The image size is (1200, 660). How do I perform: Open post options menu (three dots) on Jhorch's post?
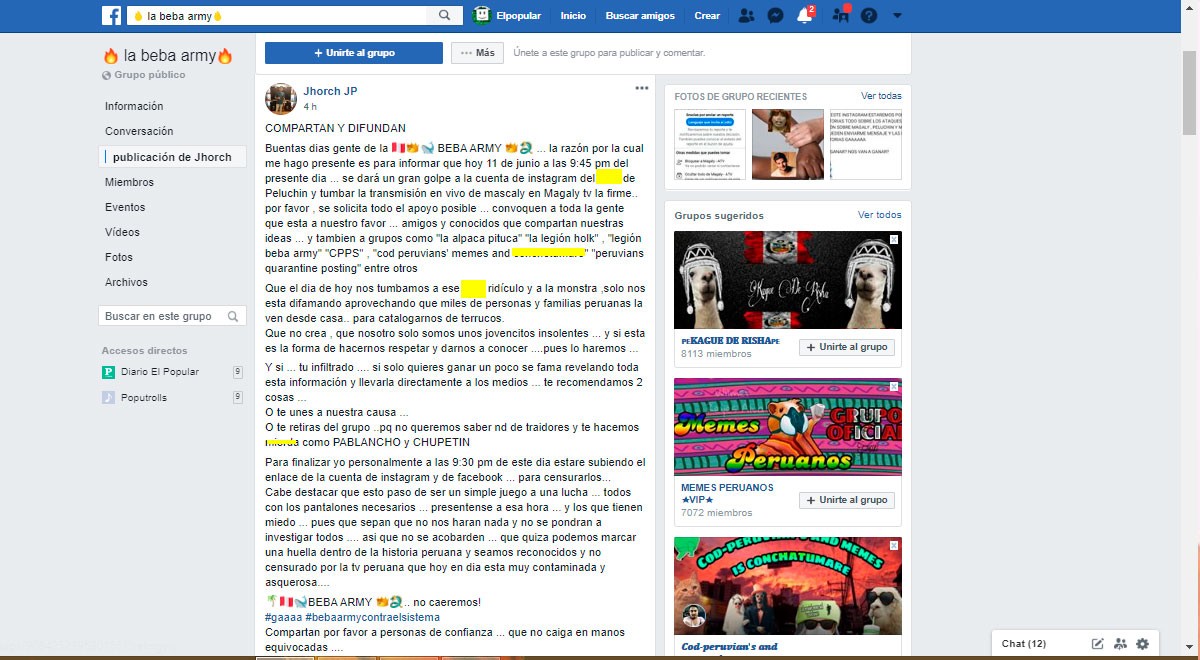[642, 88]
